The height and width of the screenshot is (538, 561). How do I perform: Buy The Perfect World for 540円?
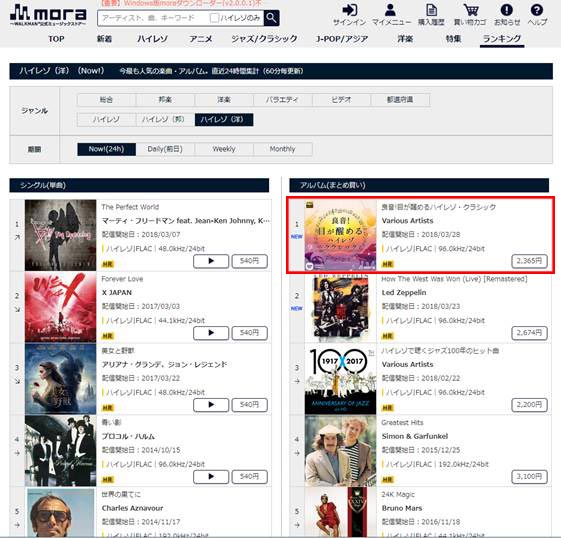249,261
